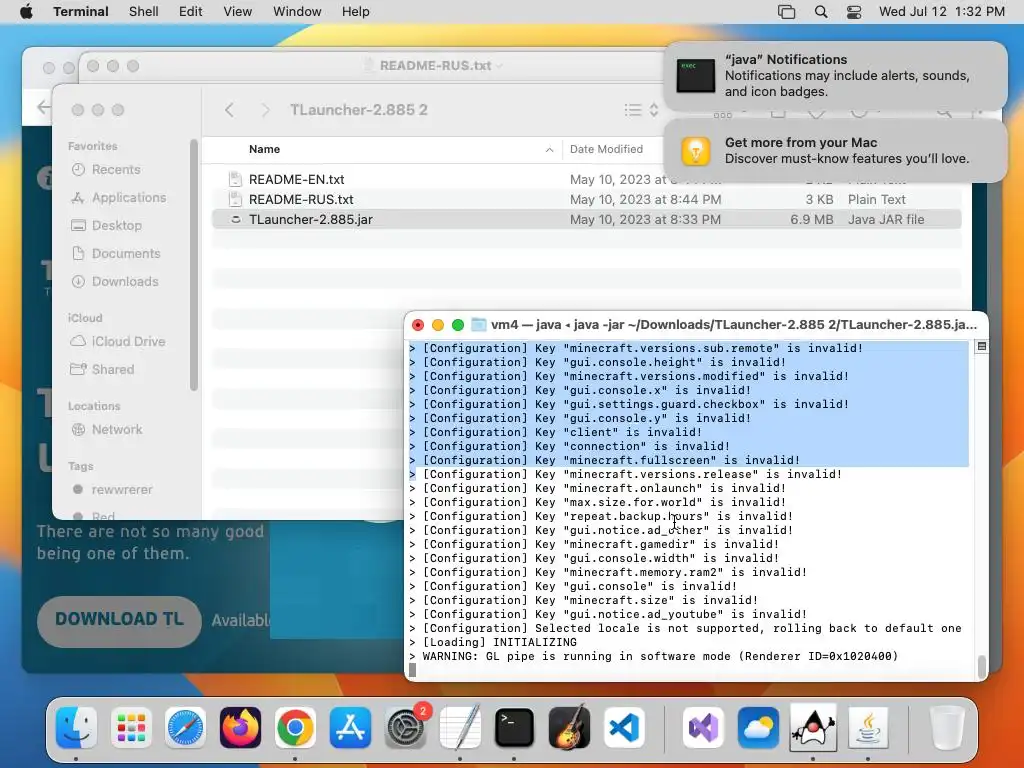1024x768 pixels.
Task: Open Desktop in Finder sidebar
Action: click(116, 225)
